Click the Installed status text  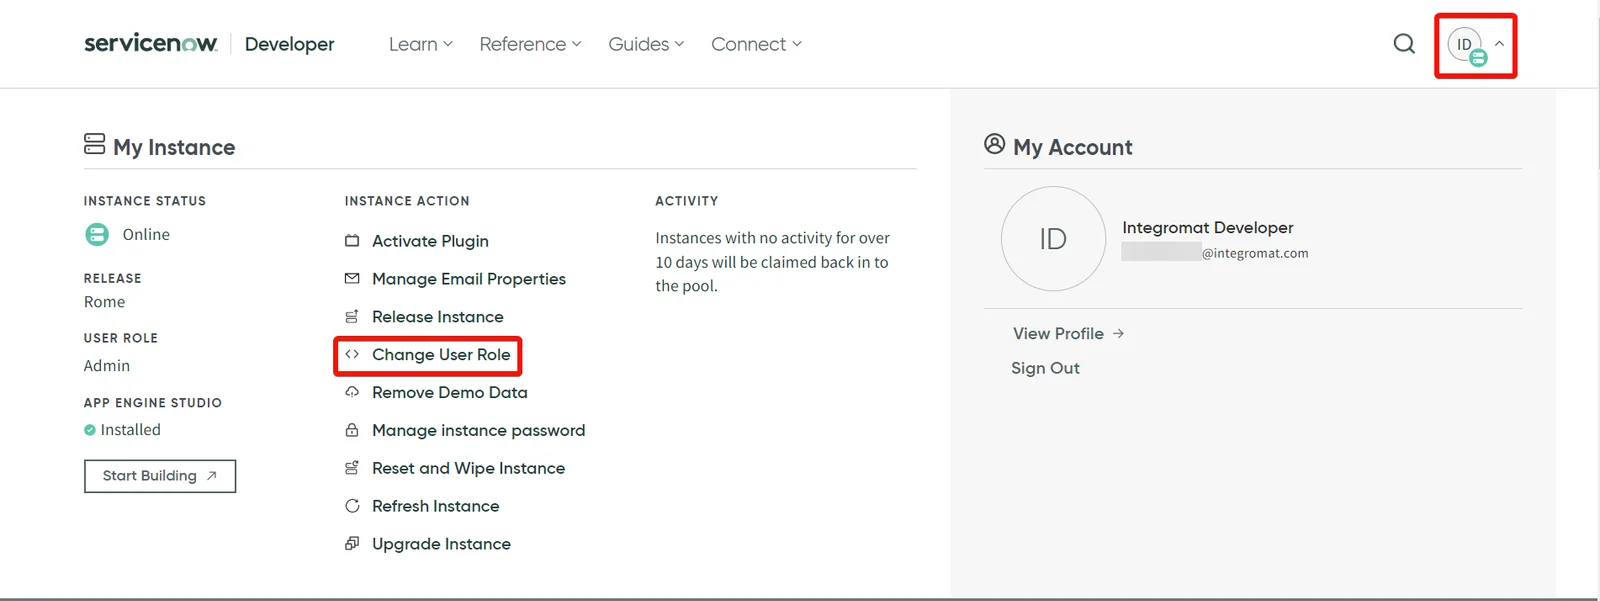click(130, 430)
